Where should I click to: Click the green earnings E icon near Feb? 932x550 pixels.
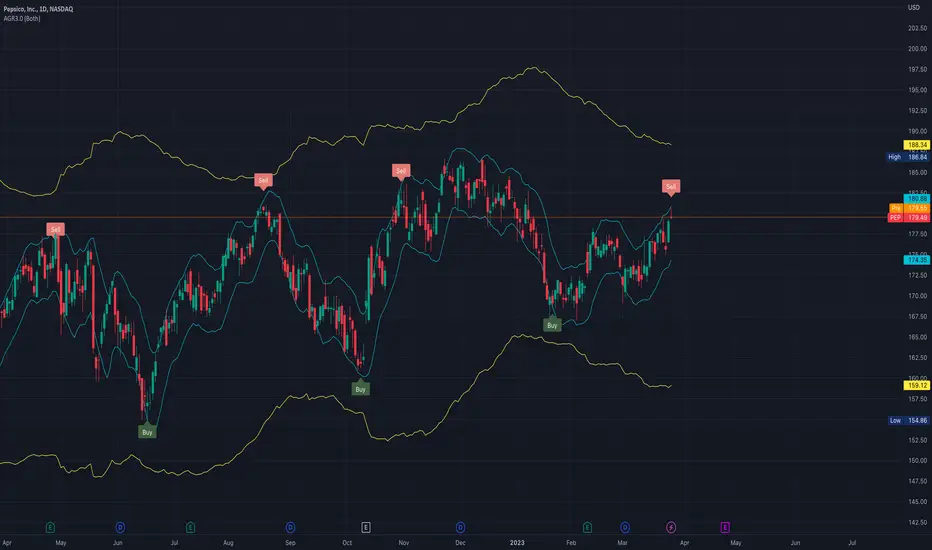click(587, 527)
